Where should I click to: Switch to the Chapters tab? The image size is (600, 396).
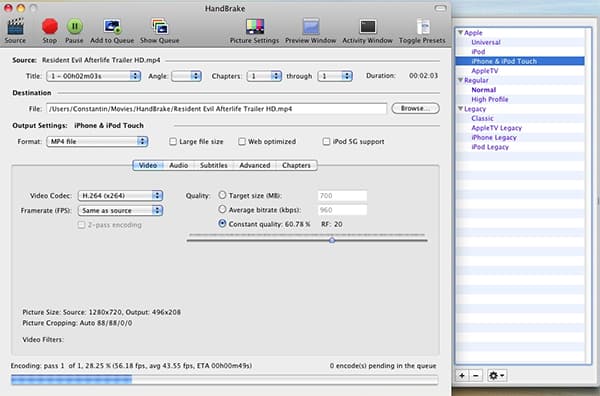click(296, 165)
